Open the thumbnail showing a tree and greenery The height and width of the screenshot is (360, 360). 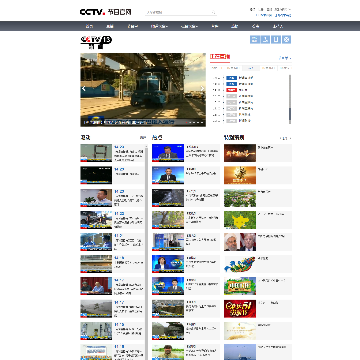(168, 220)
